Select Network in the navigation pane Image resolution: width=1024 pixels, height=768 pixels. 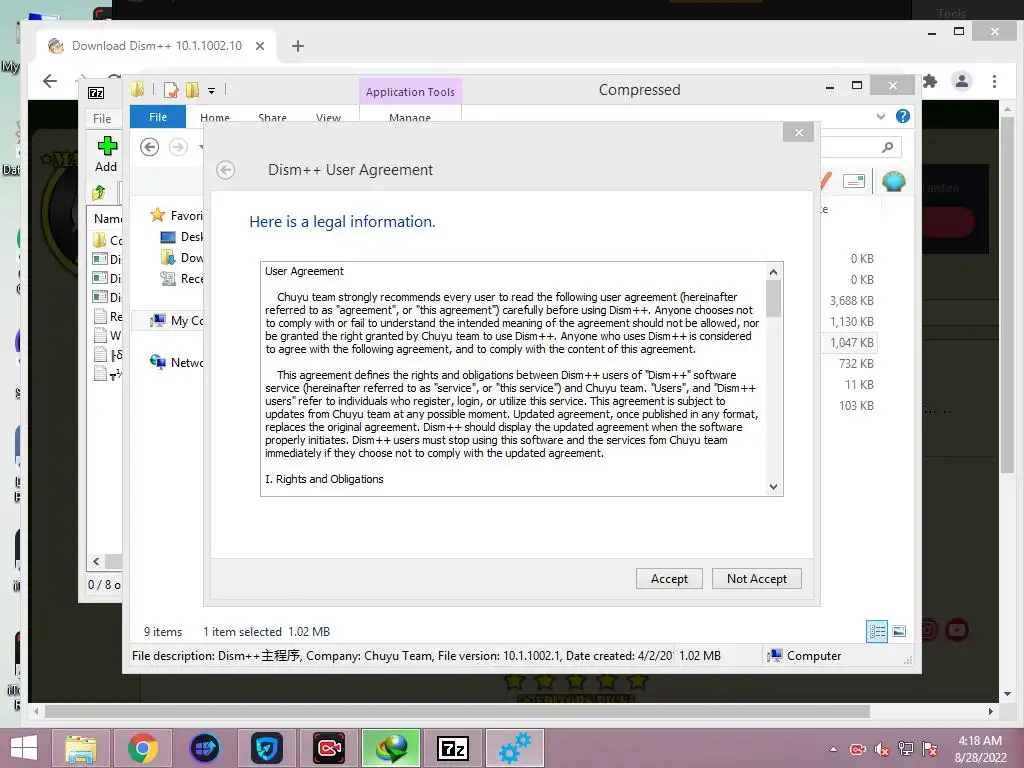tap(176, 362)
